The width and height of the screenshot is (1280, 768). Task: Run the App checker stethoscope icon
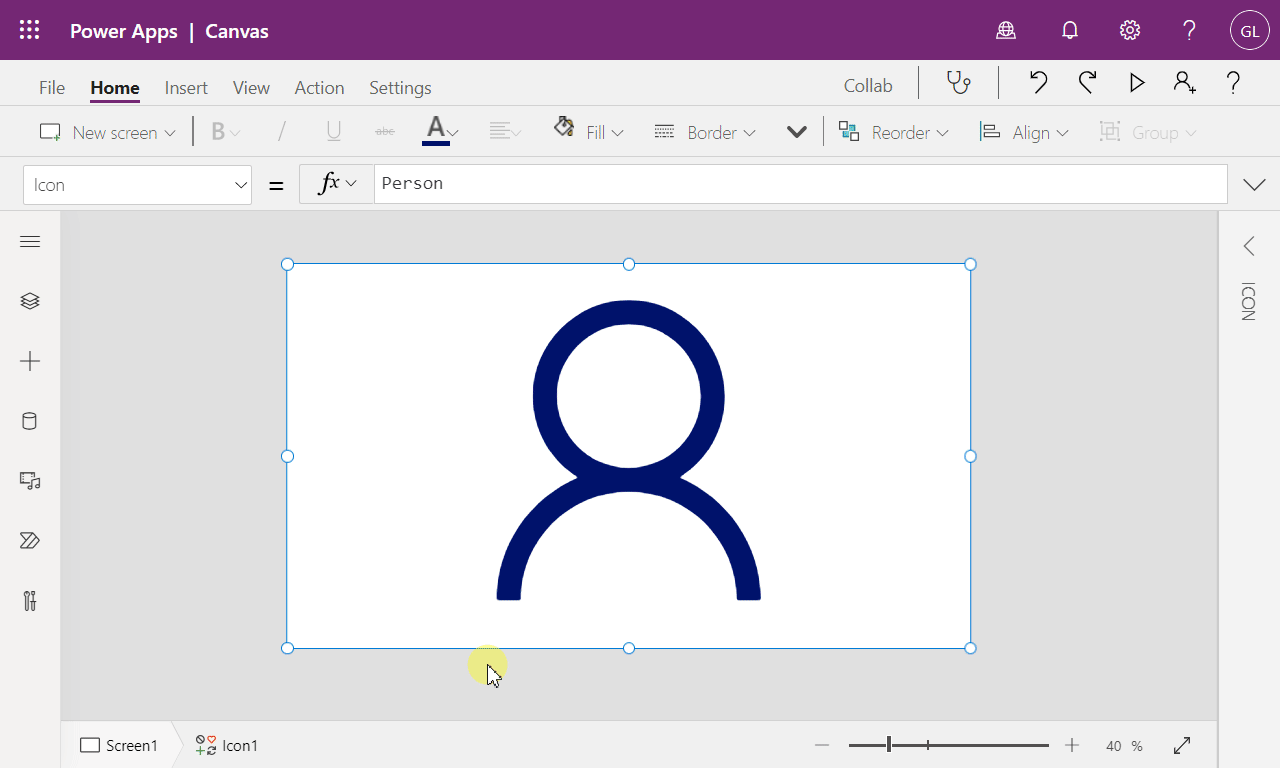pos(958,83)
